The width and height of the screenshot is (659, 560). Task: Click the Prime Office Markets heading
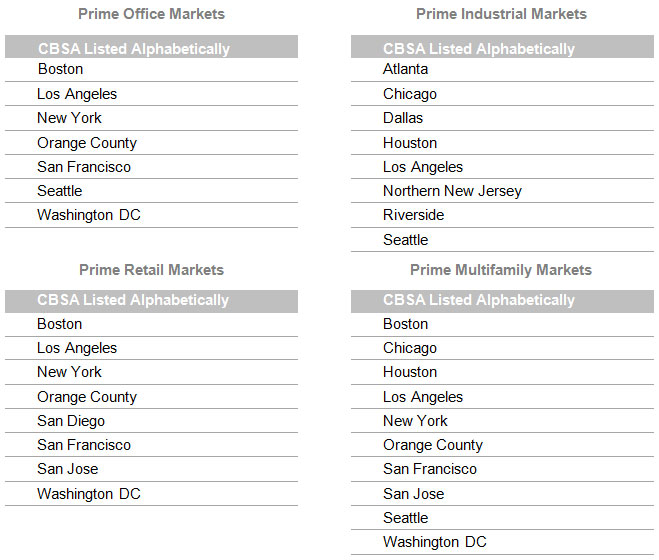point(151,14)
